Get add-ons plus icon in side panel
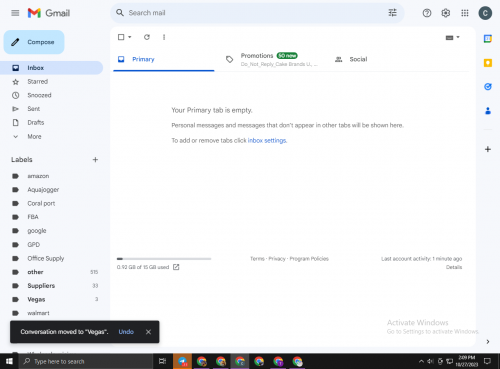 [x=488, y=149]
